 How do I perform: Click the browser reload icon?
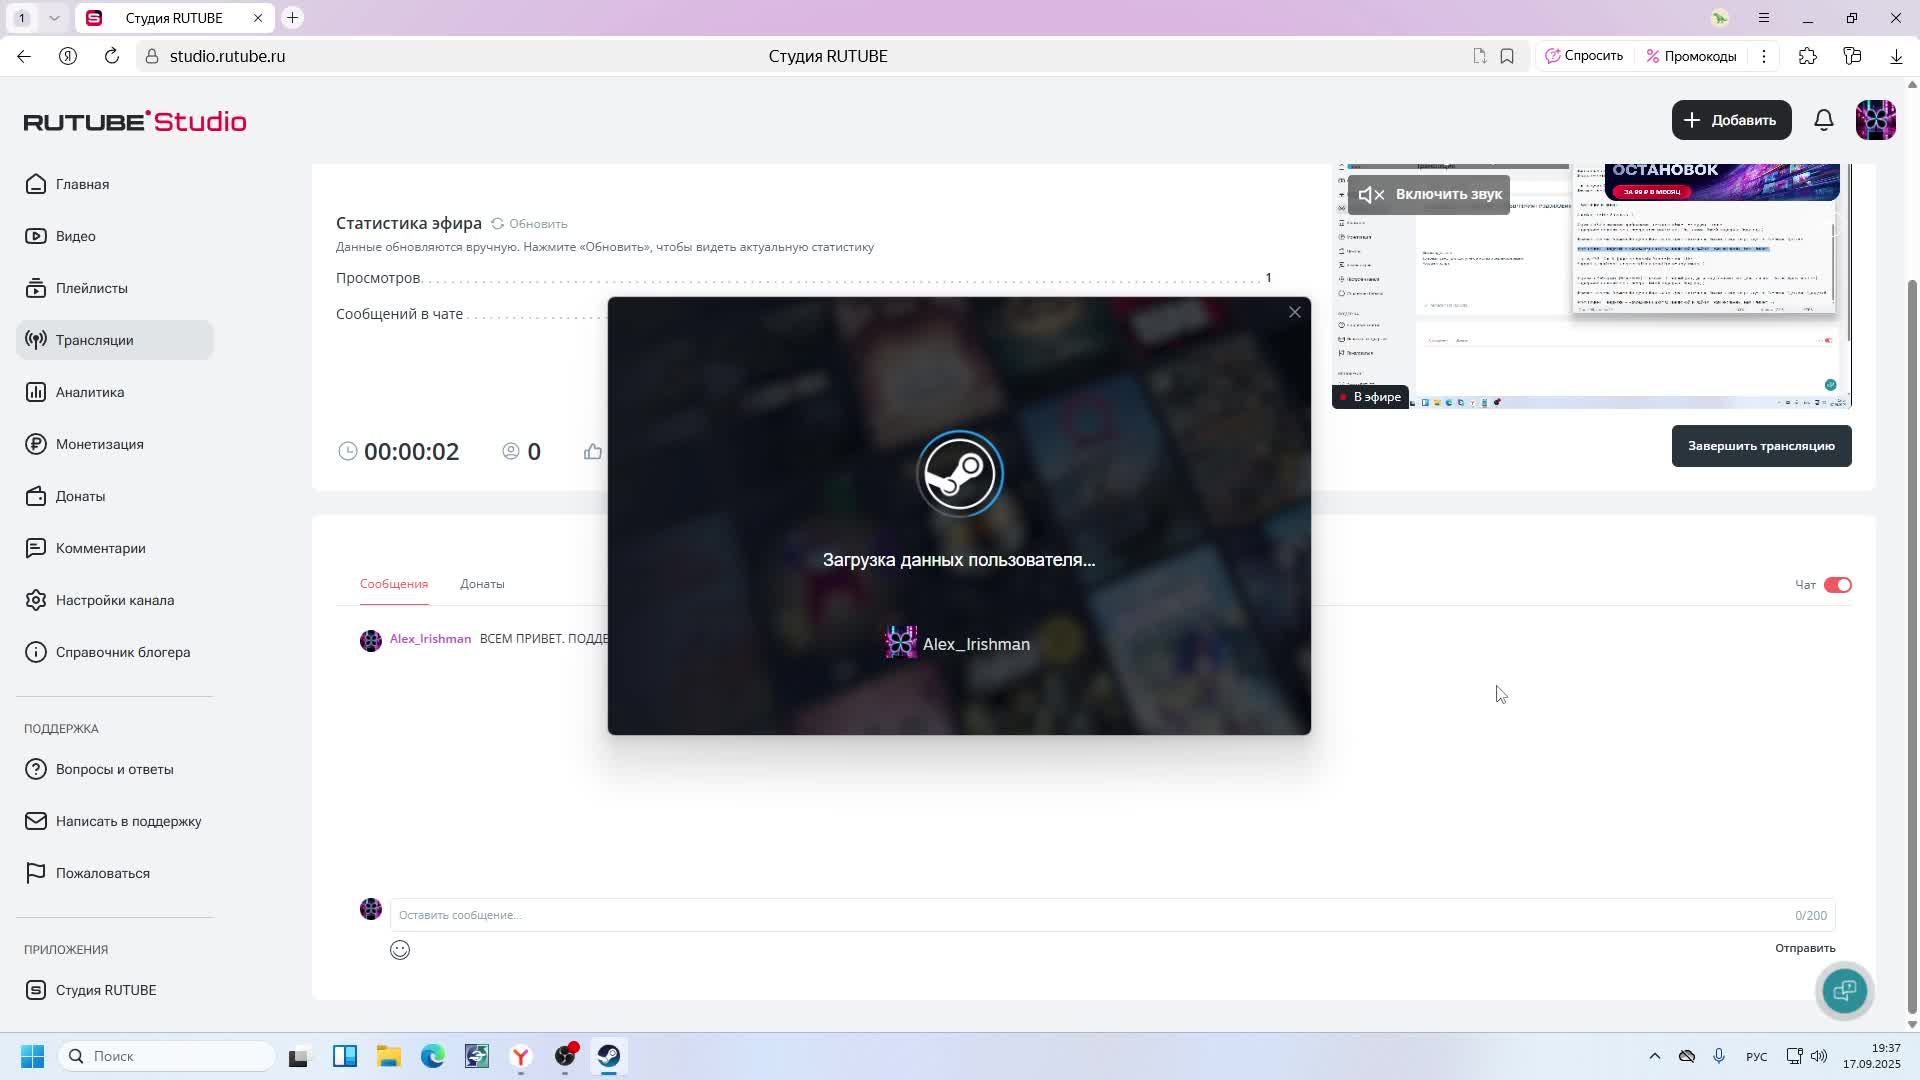[112, 56]
